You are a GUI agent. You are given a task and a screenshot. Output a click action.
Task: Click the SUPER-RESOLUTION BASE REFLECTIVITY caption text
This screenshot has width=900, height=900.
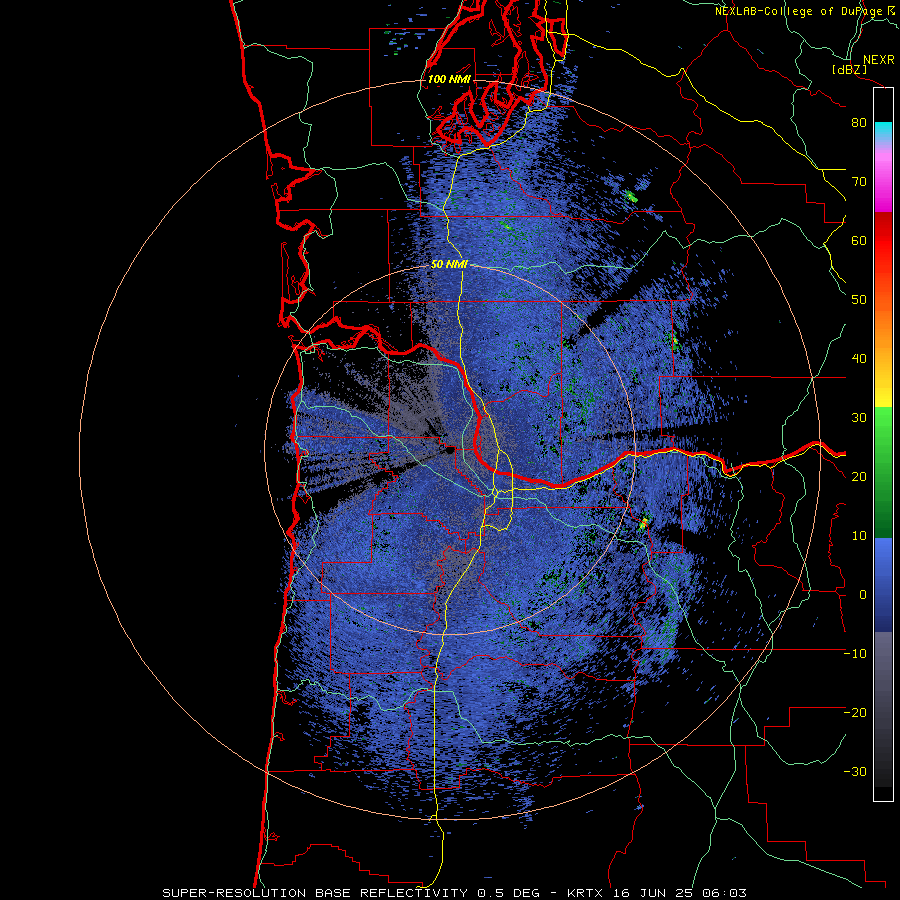pos(315,893)
